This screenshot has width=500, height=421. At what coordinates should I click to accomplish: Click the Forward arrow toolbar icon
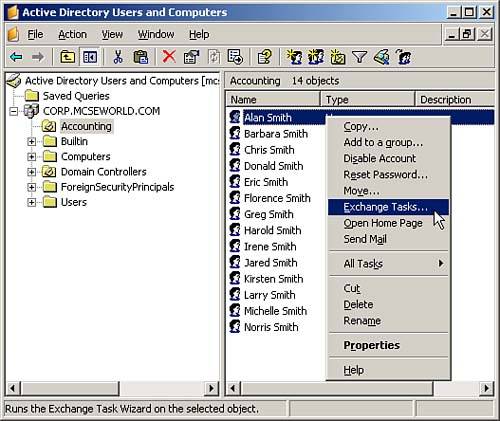38,57
